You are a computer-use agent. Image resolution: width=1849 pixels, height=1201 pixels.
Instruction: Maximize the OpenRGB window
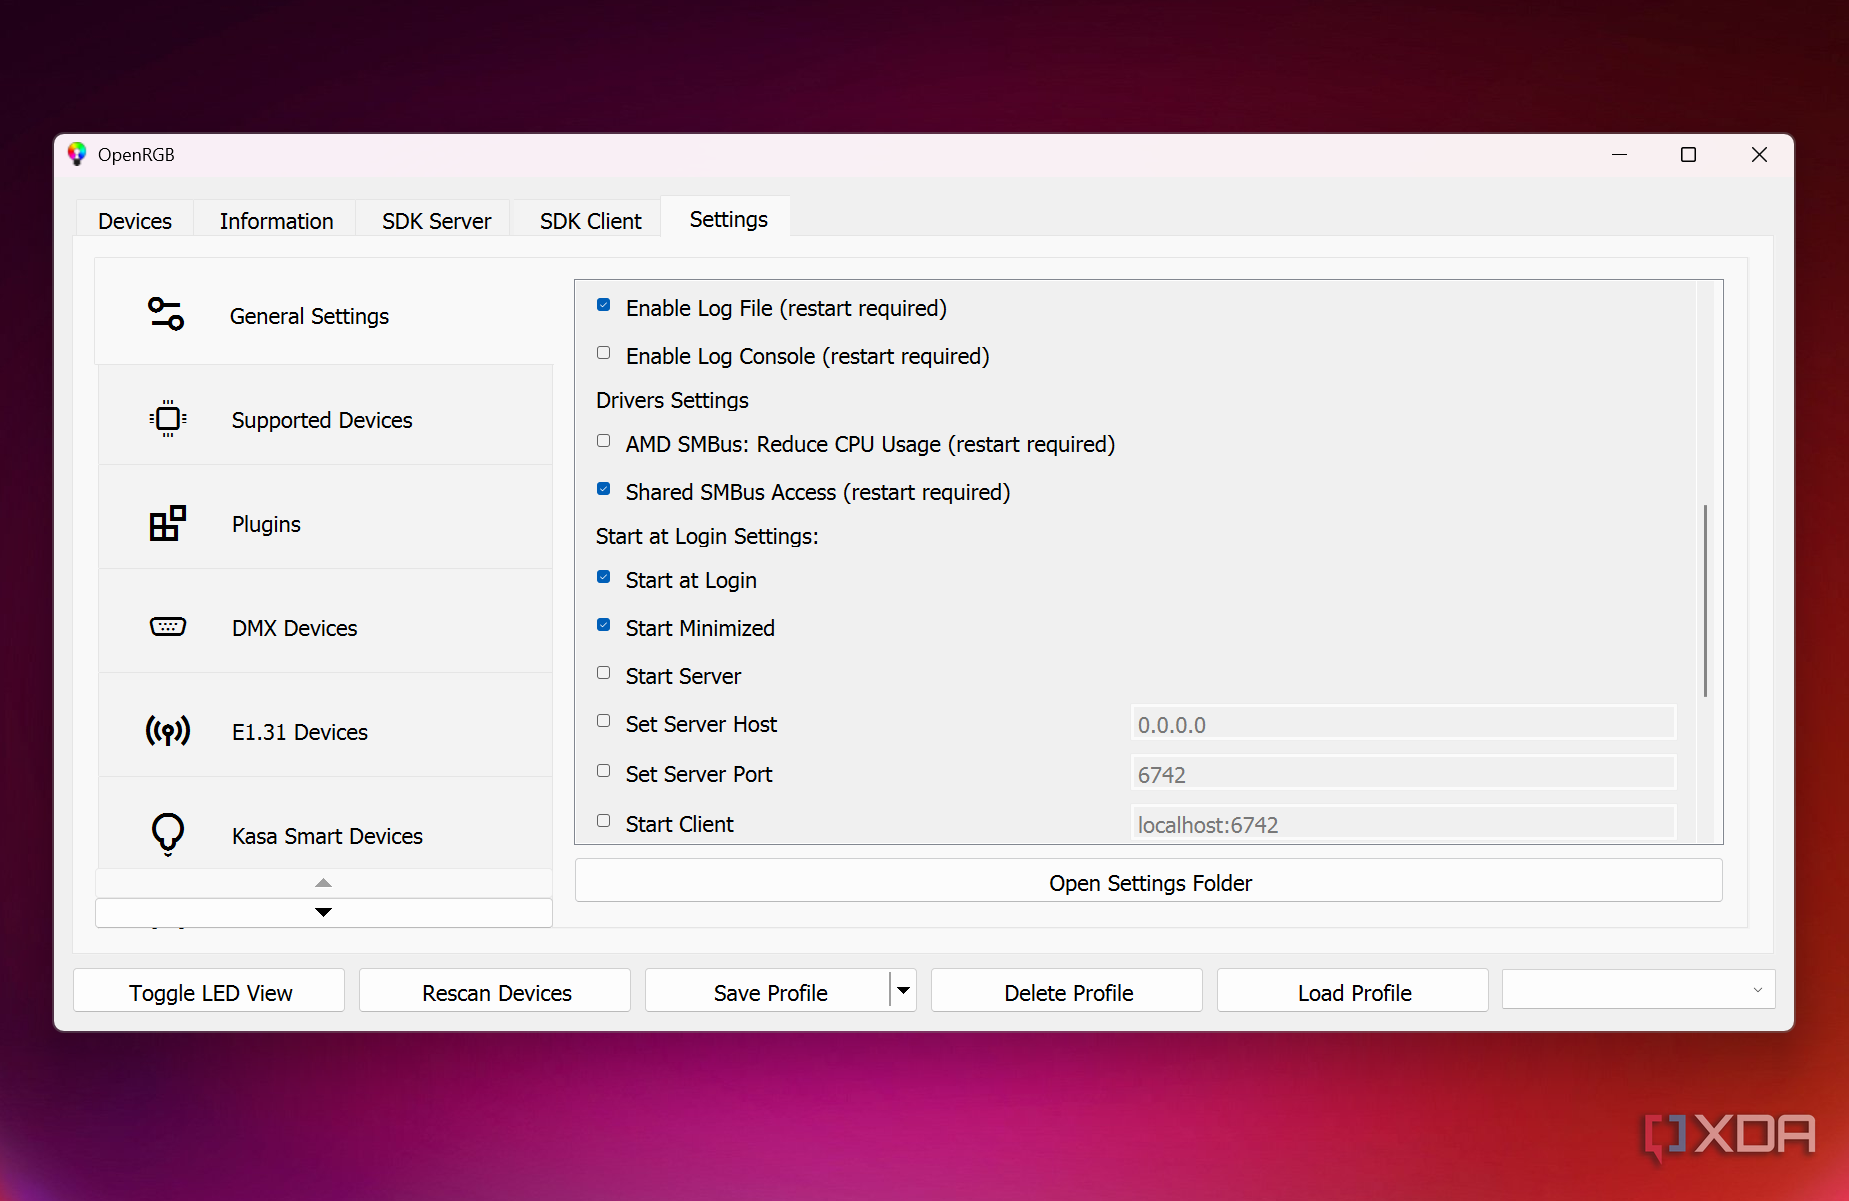click(1688, 154)
